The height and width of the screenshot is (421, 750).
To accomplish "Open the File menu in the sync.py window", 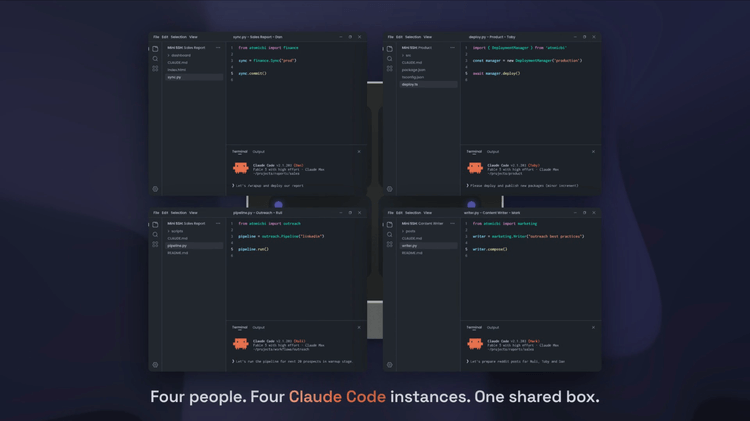I will (156, 37).
